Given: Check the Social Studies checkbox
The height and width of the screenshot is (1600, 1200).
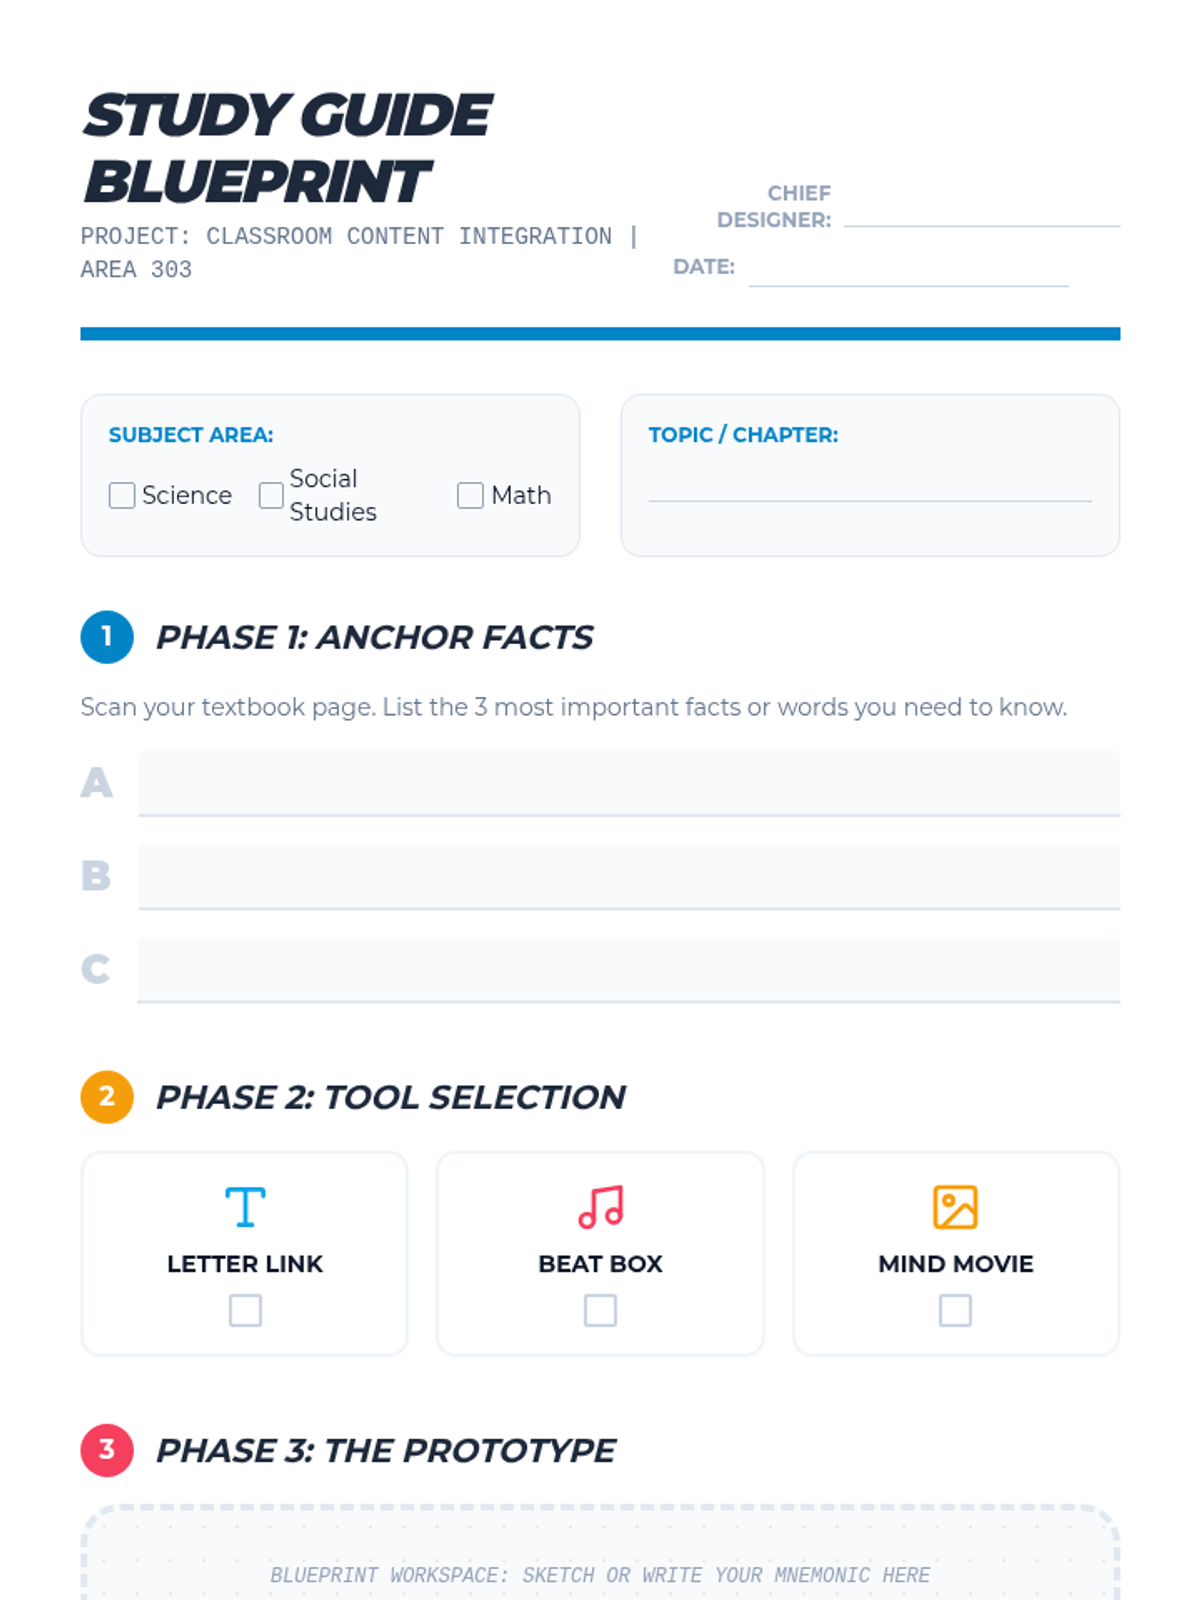Looking at the screenshot, I should pyautogui.click(x=271, y=495).
